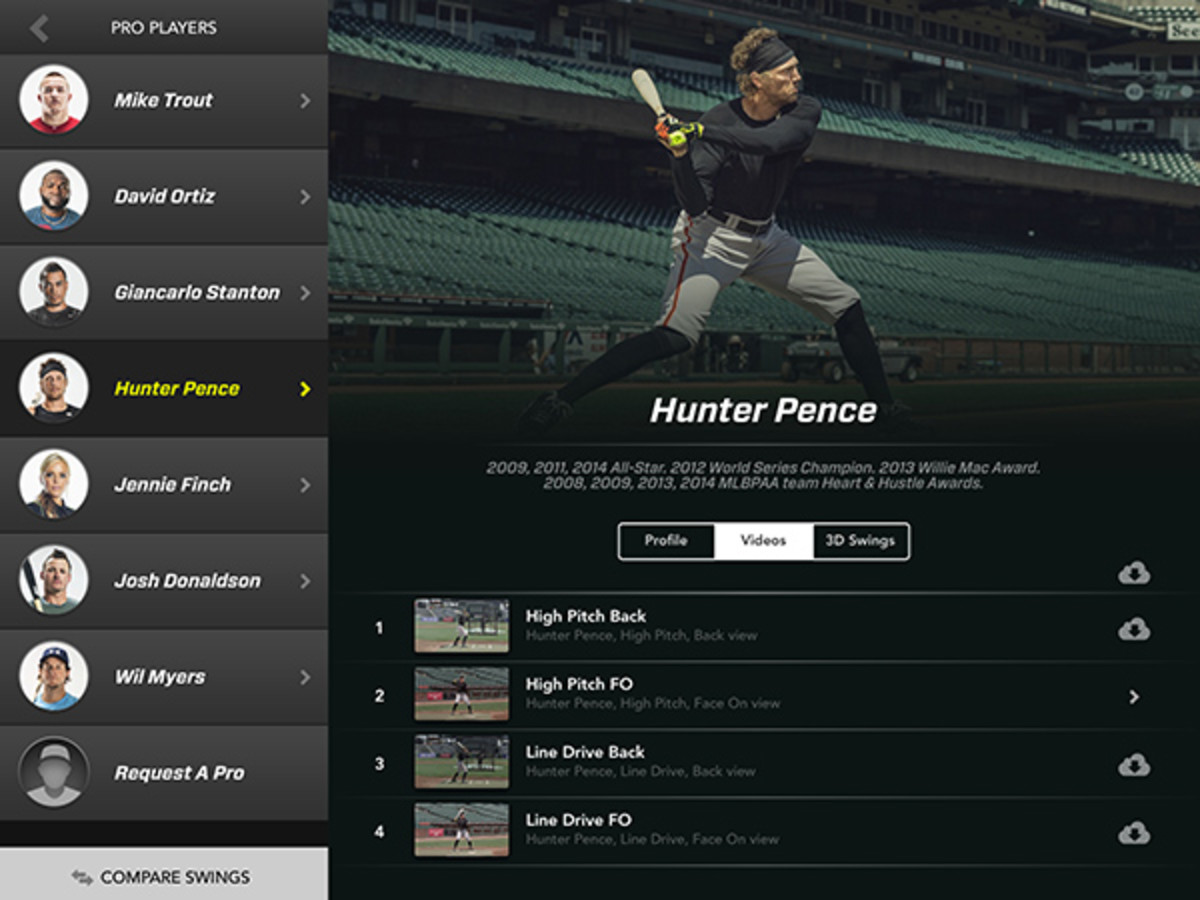Viewport: 1200px width, 900px height.
Task: Open the Line Drive FO thumbnail
Action: tap(462, 830)
